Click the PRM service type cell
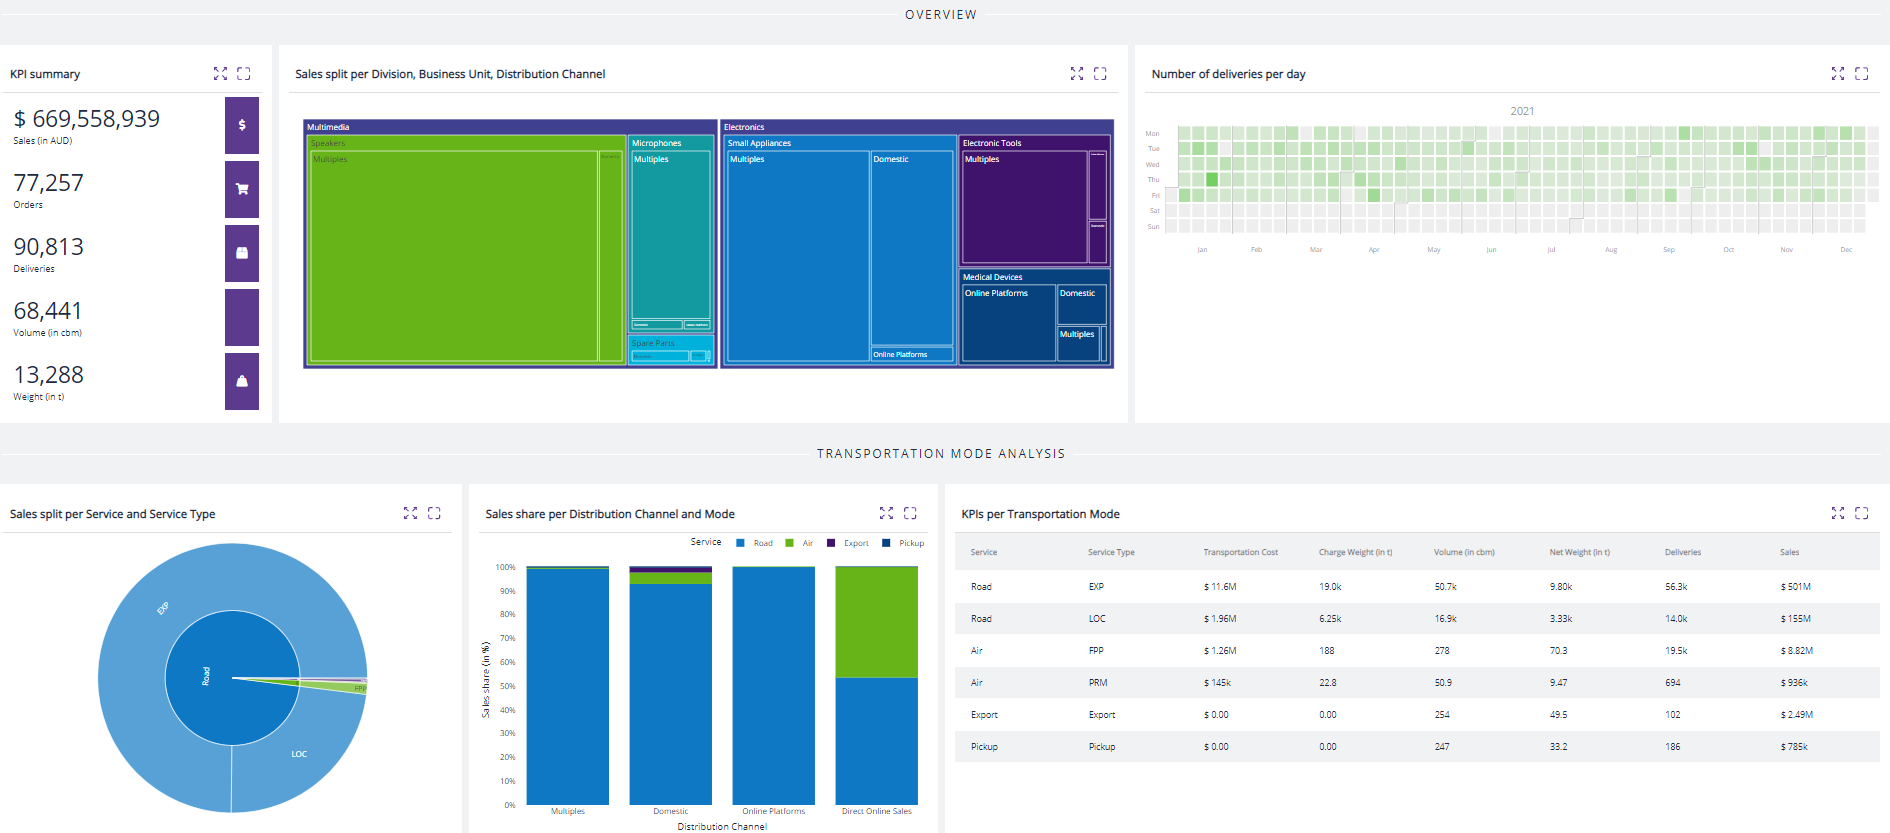This screenshot has width=1890, height=833. pyautogui.click(x=1098, y=683)
